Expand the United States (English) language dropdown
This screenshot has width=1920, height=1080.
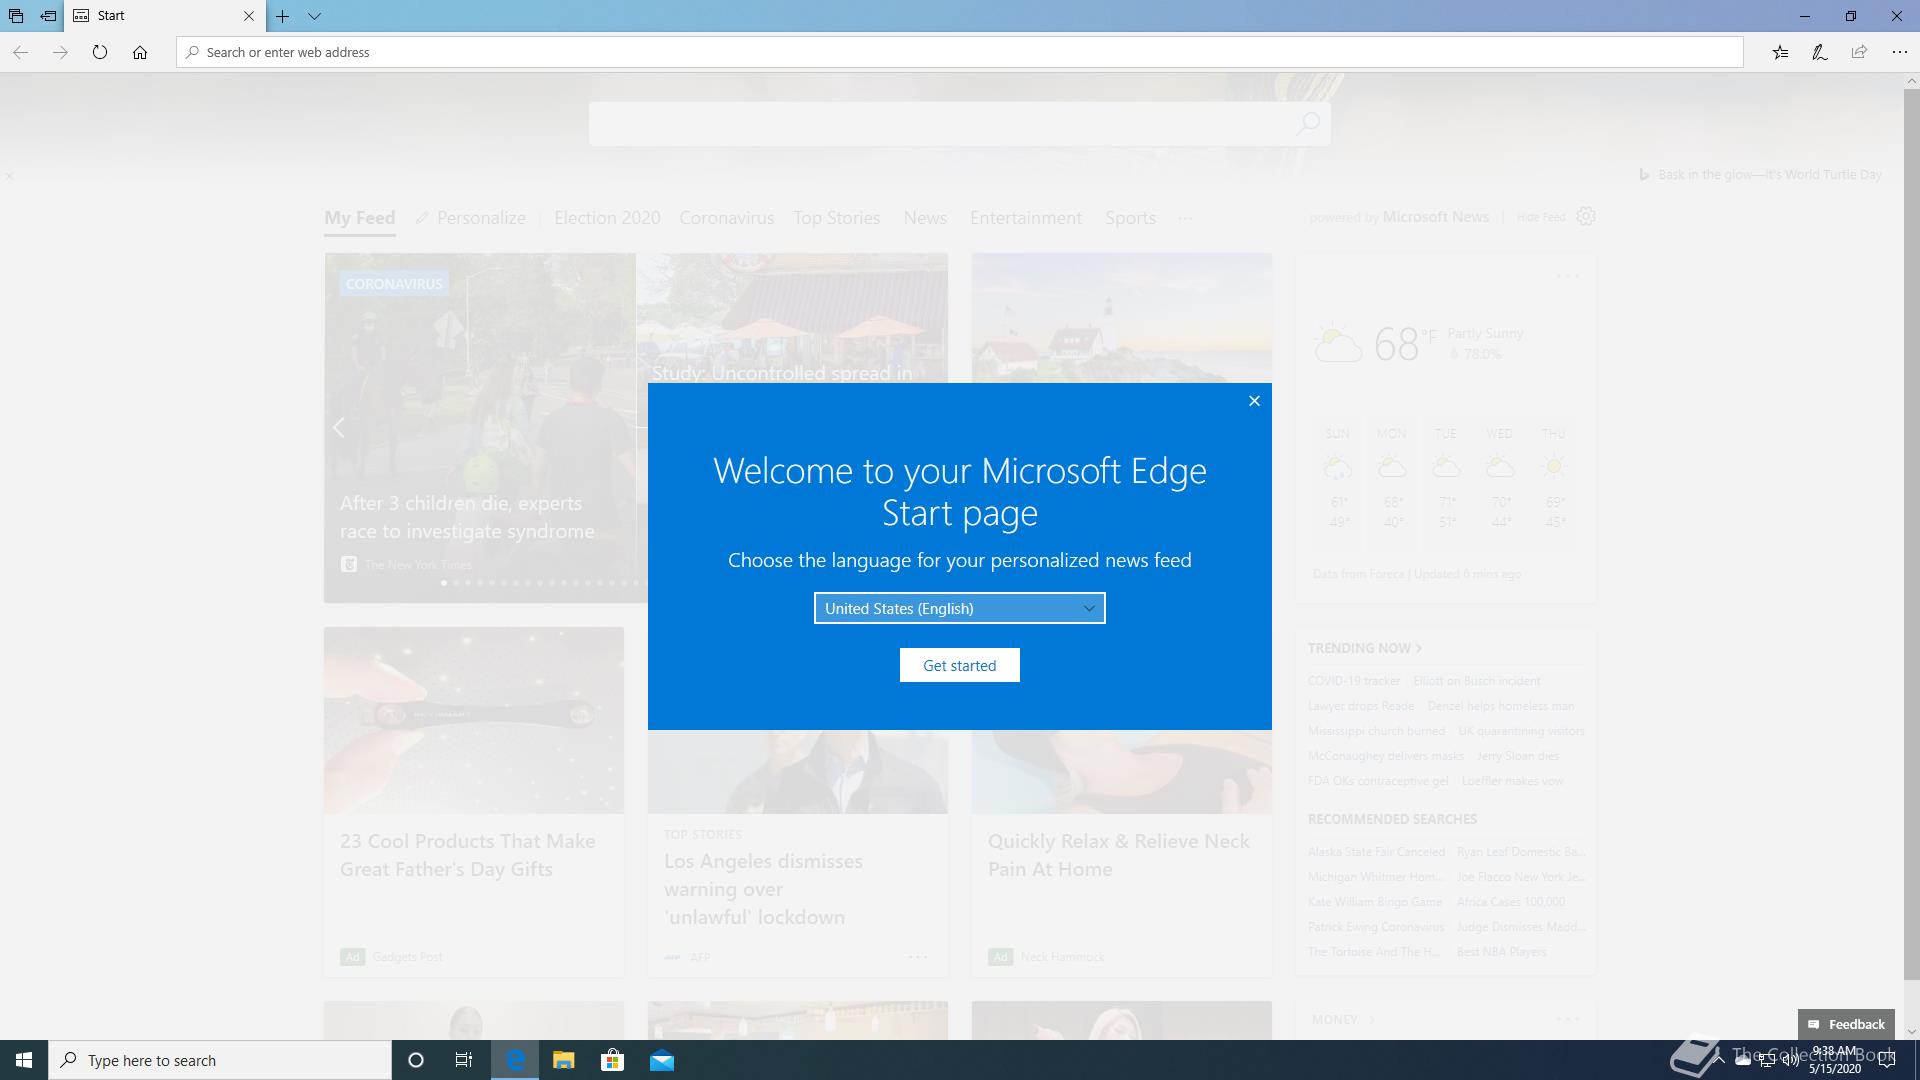[x=960, y=608]
